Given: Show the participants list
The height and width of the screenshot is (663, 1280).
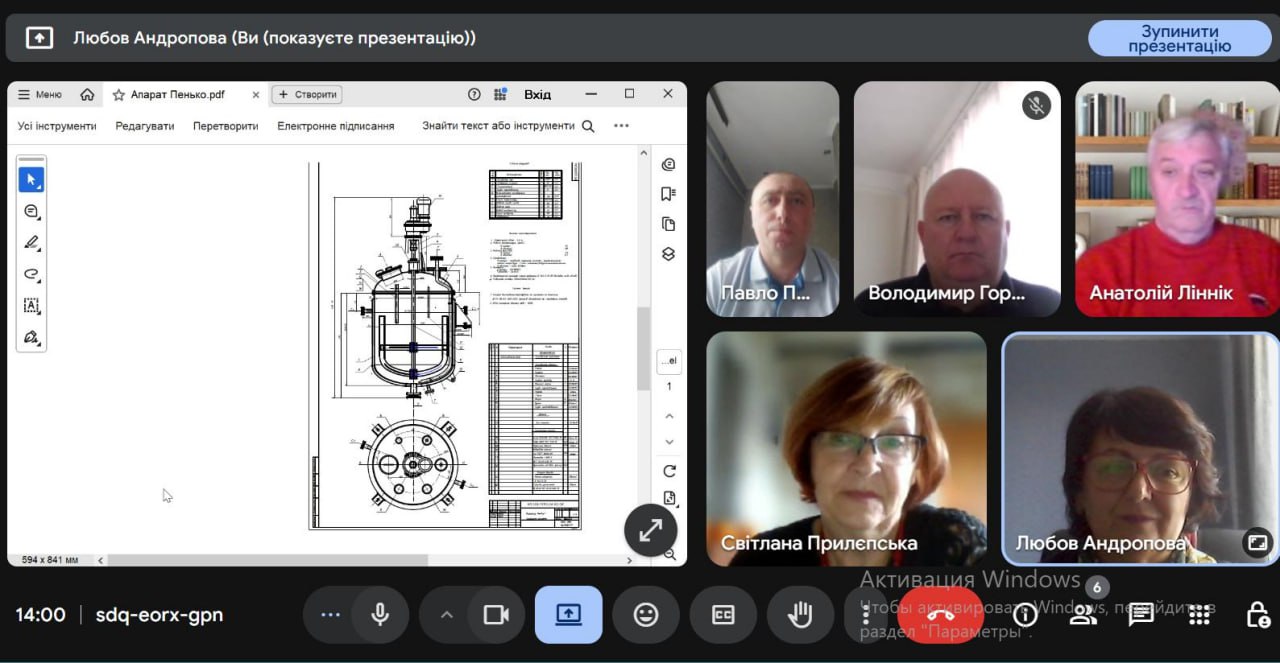Looking at the screenshot, I should click(1083, 615).
